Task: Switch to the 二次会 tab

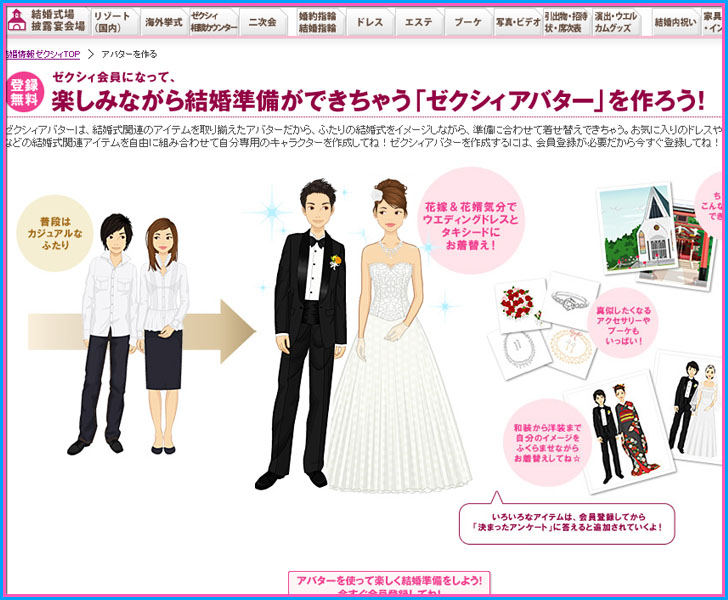Action: (263, 22)
